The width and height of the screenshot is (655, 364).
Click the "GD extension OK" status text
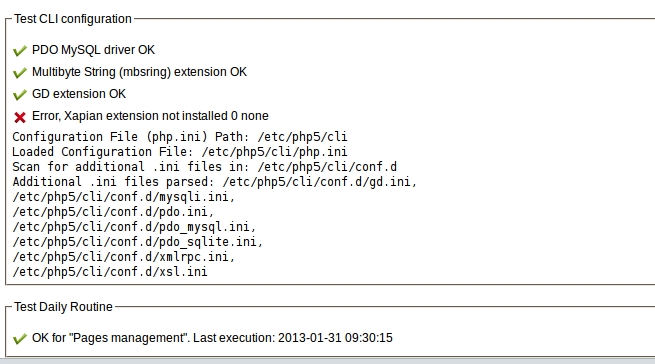pos(79,94)
